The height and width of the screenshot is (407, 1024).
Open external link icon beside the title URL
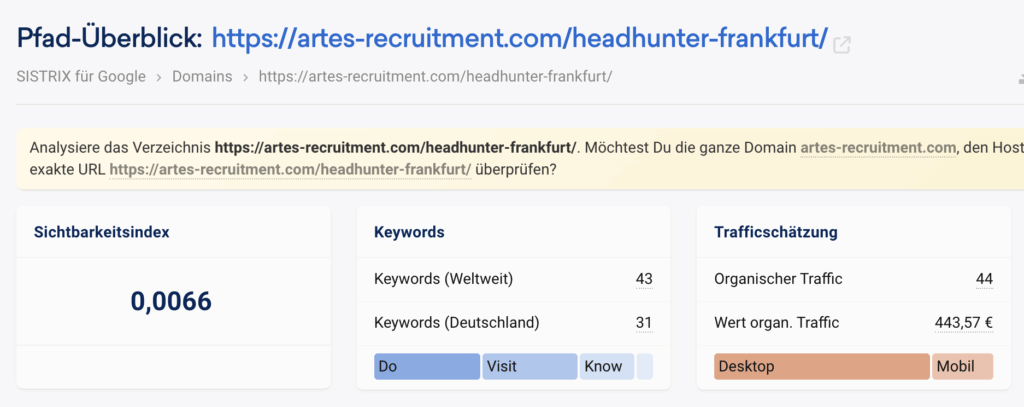click(842, 44)
